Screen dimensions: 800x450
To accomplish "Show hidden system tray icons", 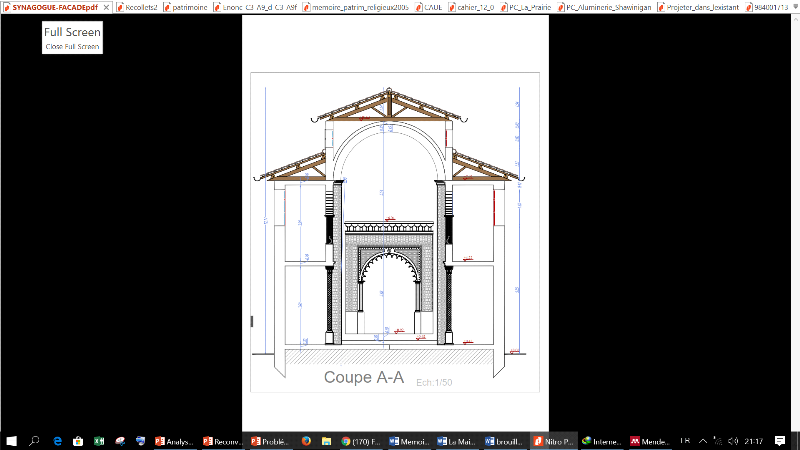I will [x=702, y=440].
